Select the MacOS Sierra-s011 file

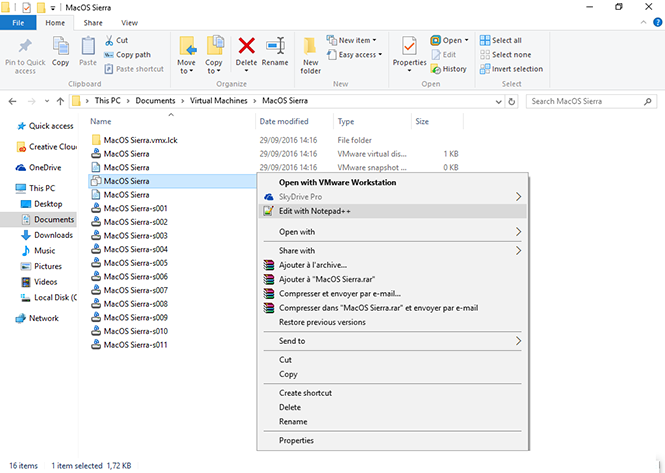coord(130,345)
